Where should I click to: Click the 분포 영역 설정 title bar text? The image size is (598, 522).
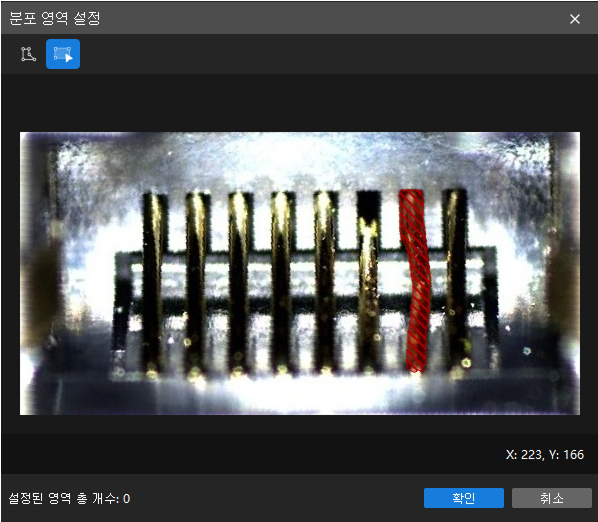click(54, 18)
